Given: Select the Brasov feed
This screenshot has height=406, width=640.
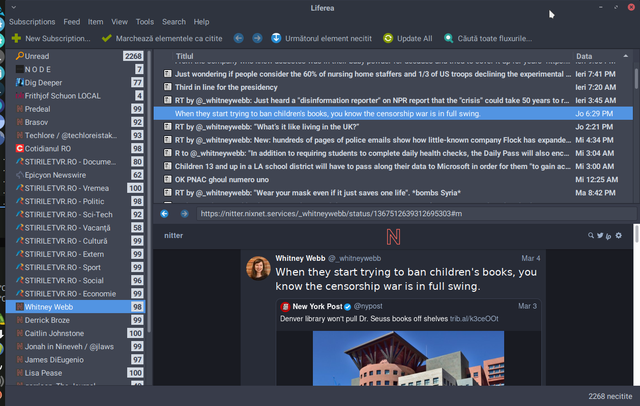Looking at the screenshot, I should pyautogui.click(x=76, y=122).
